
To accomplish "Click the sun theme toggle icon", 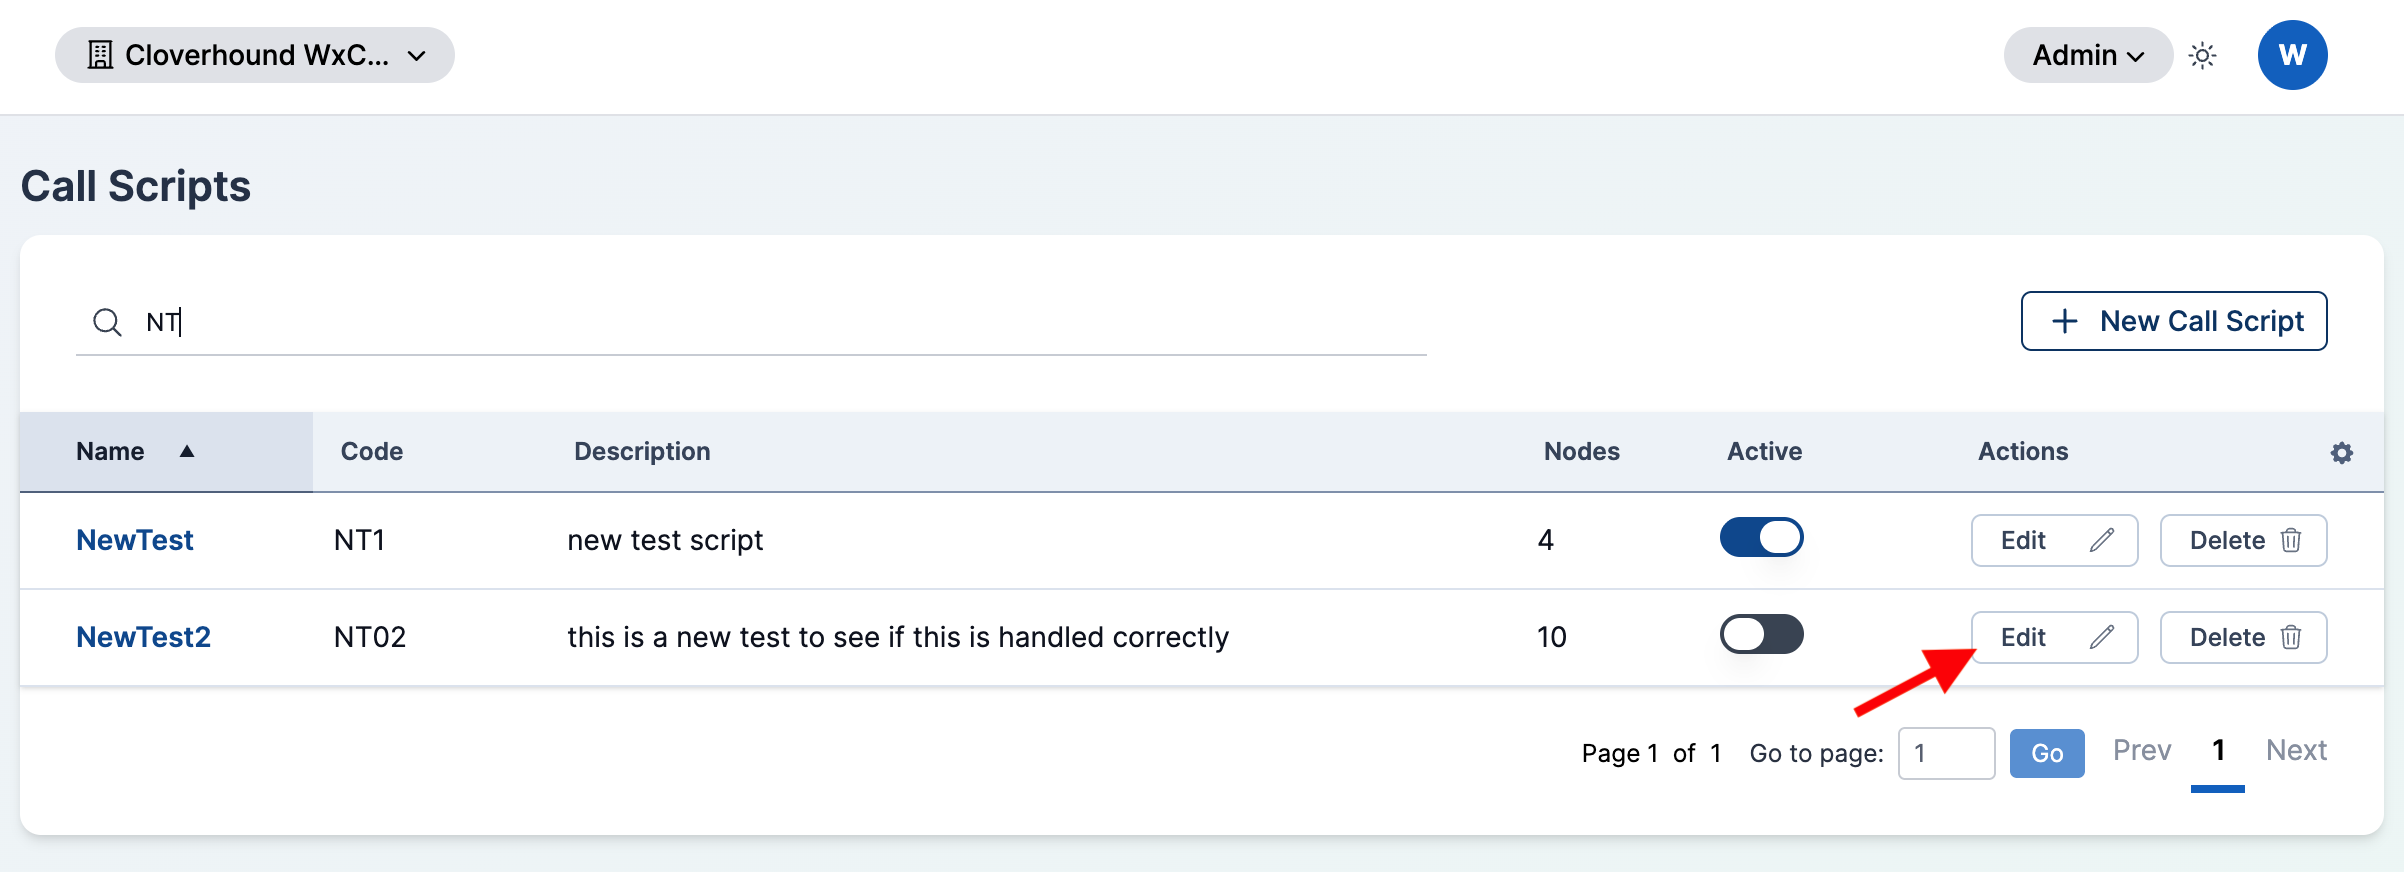I will [2202, 55].
